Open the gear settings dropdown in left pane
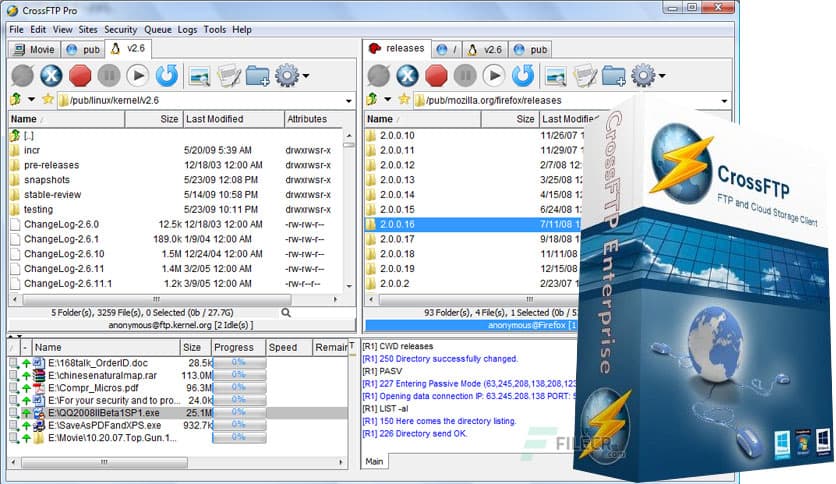This screenshot has width=836, height=484. tap(304, 76)
